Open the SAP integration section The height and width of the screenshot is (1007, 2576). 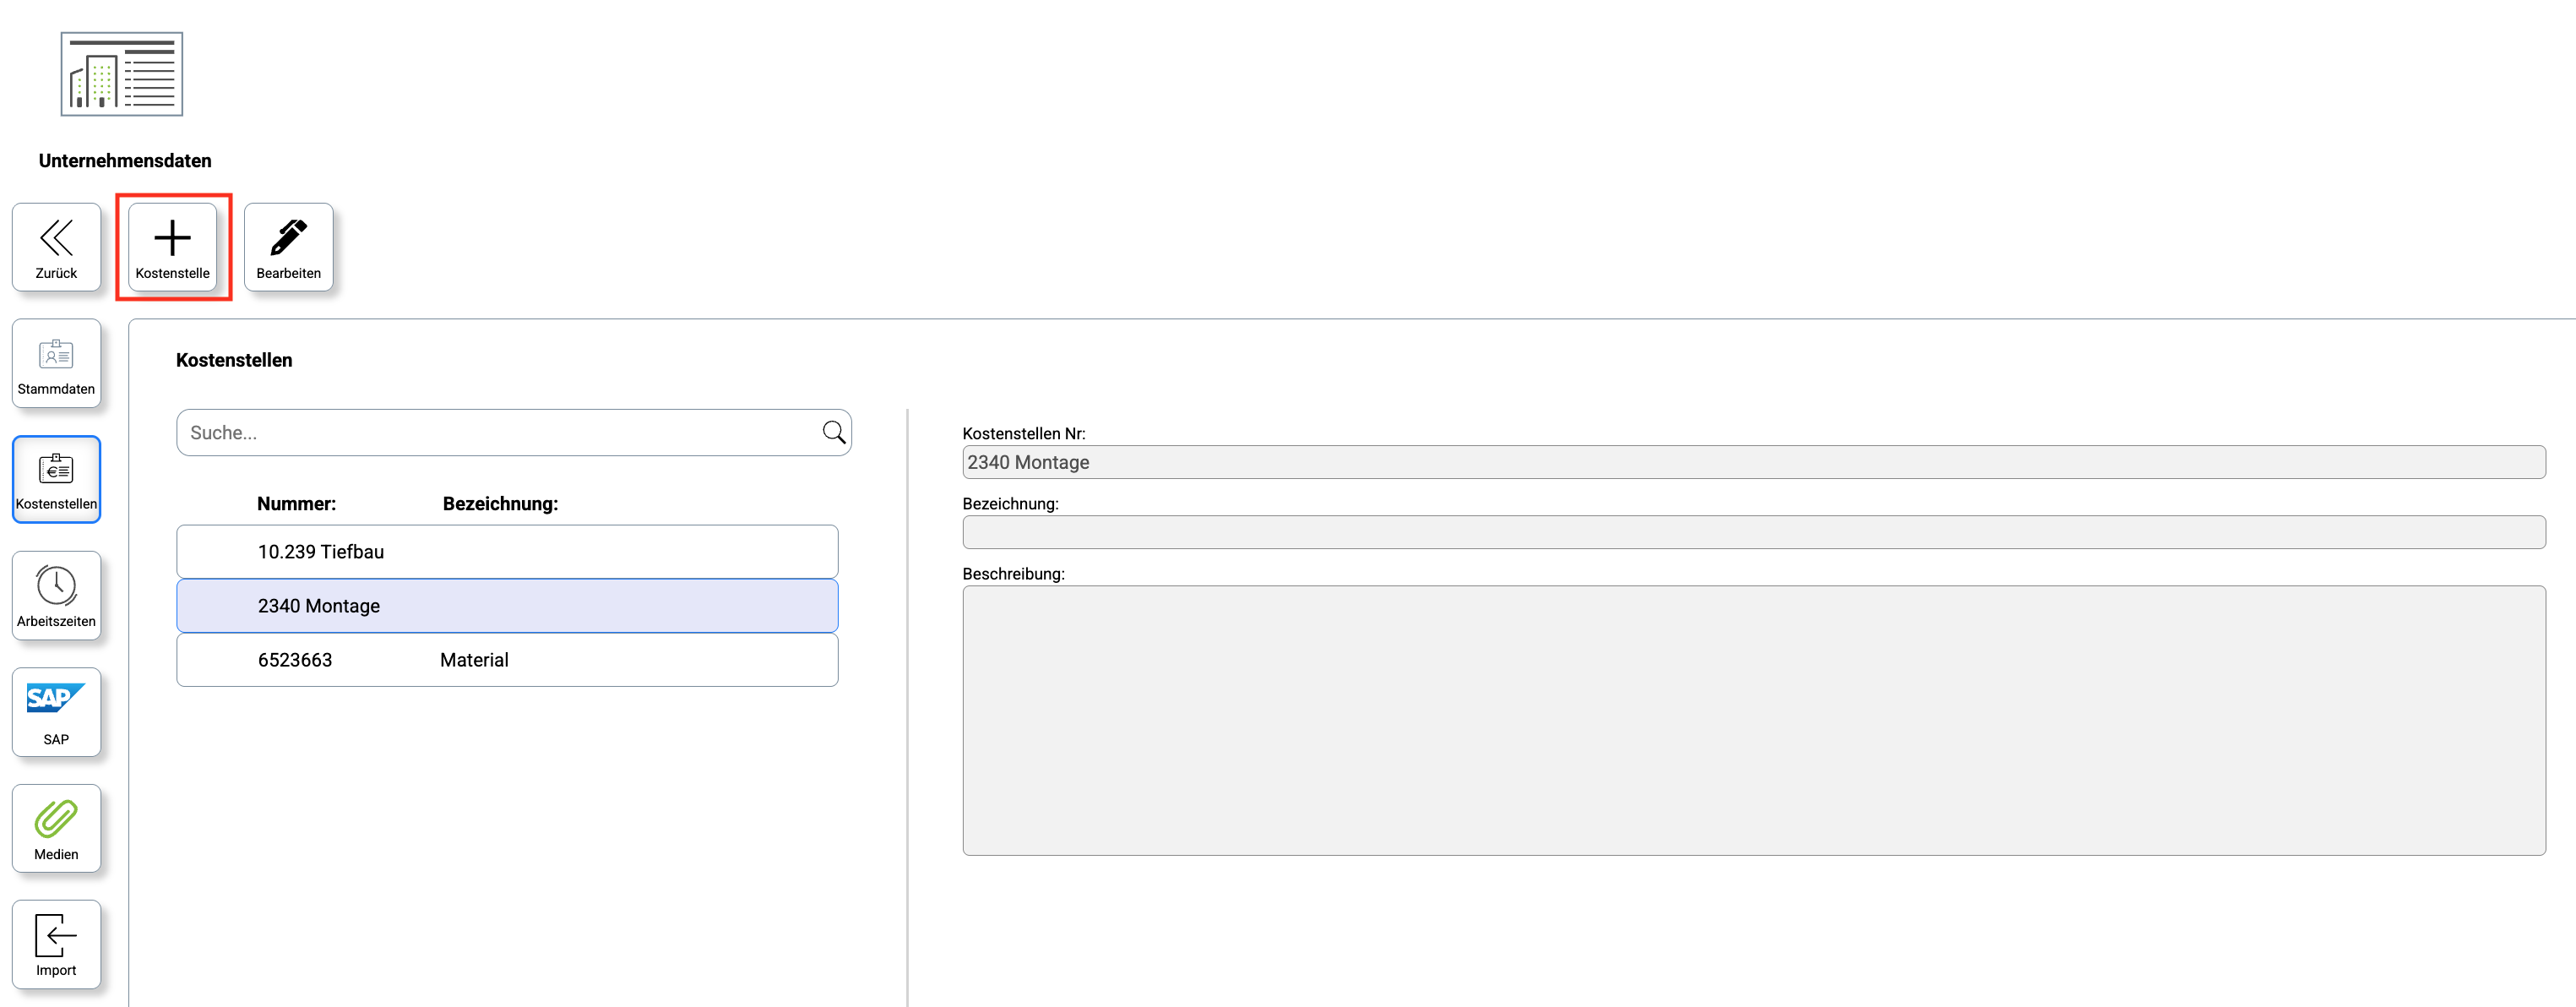pos(56,711)
